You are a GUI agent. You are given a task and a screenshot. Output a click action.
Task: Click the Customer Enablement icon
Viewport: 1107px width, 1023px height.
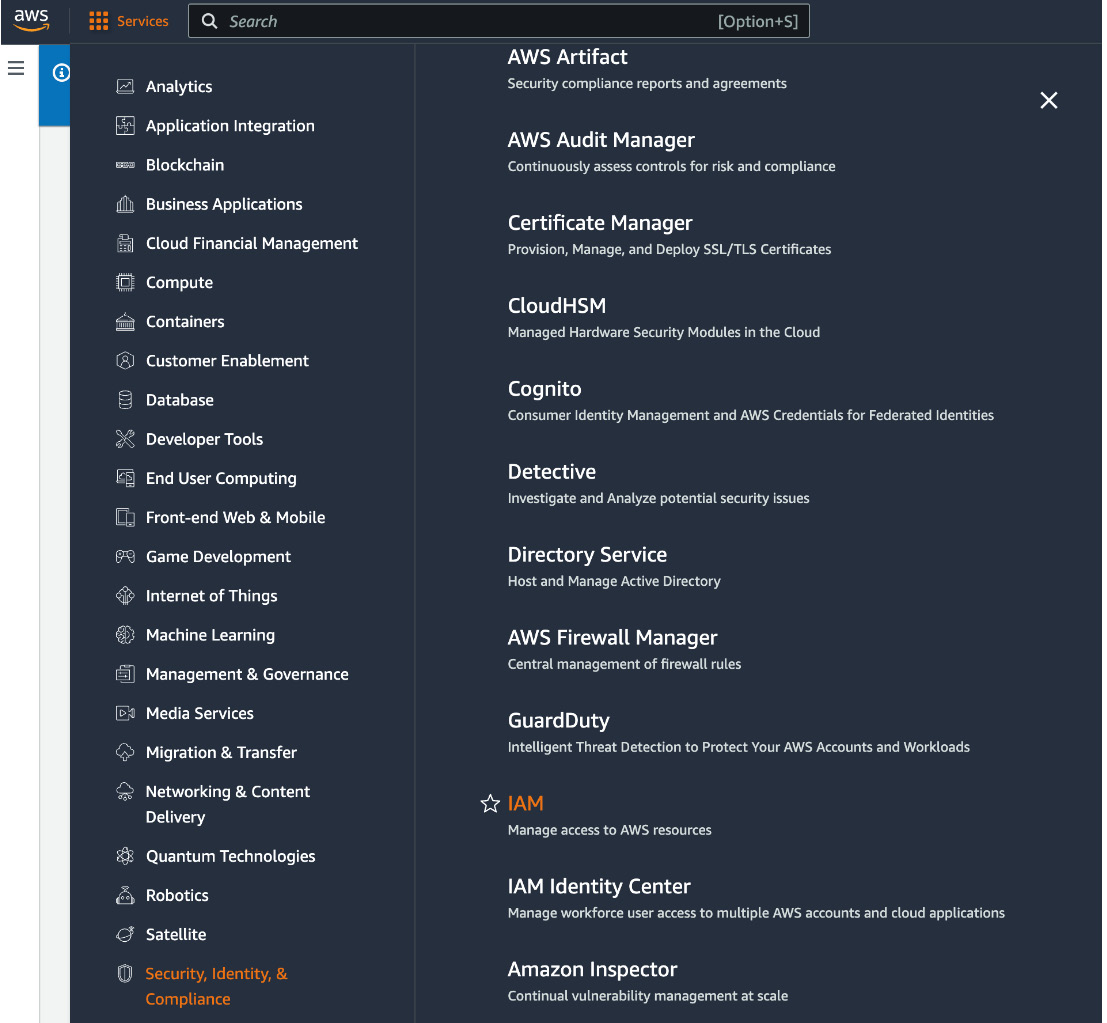click(x=125, y=361)
